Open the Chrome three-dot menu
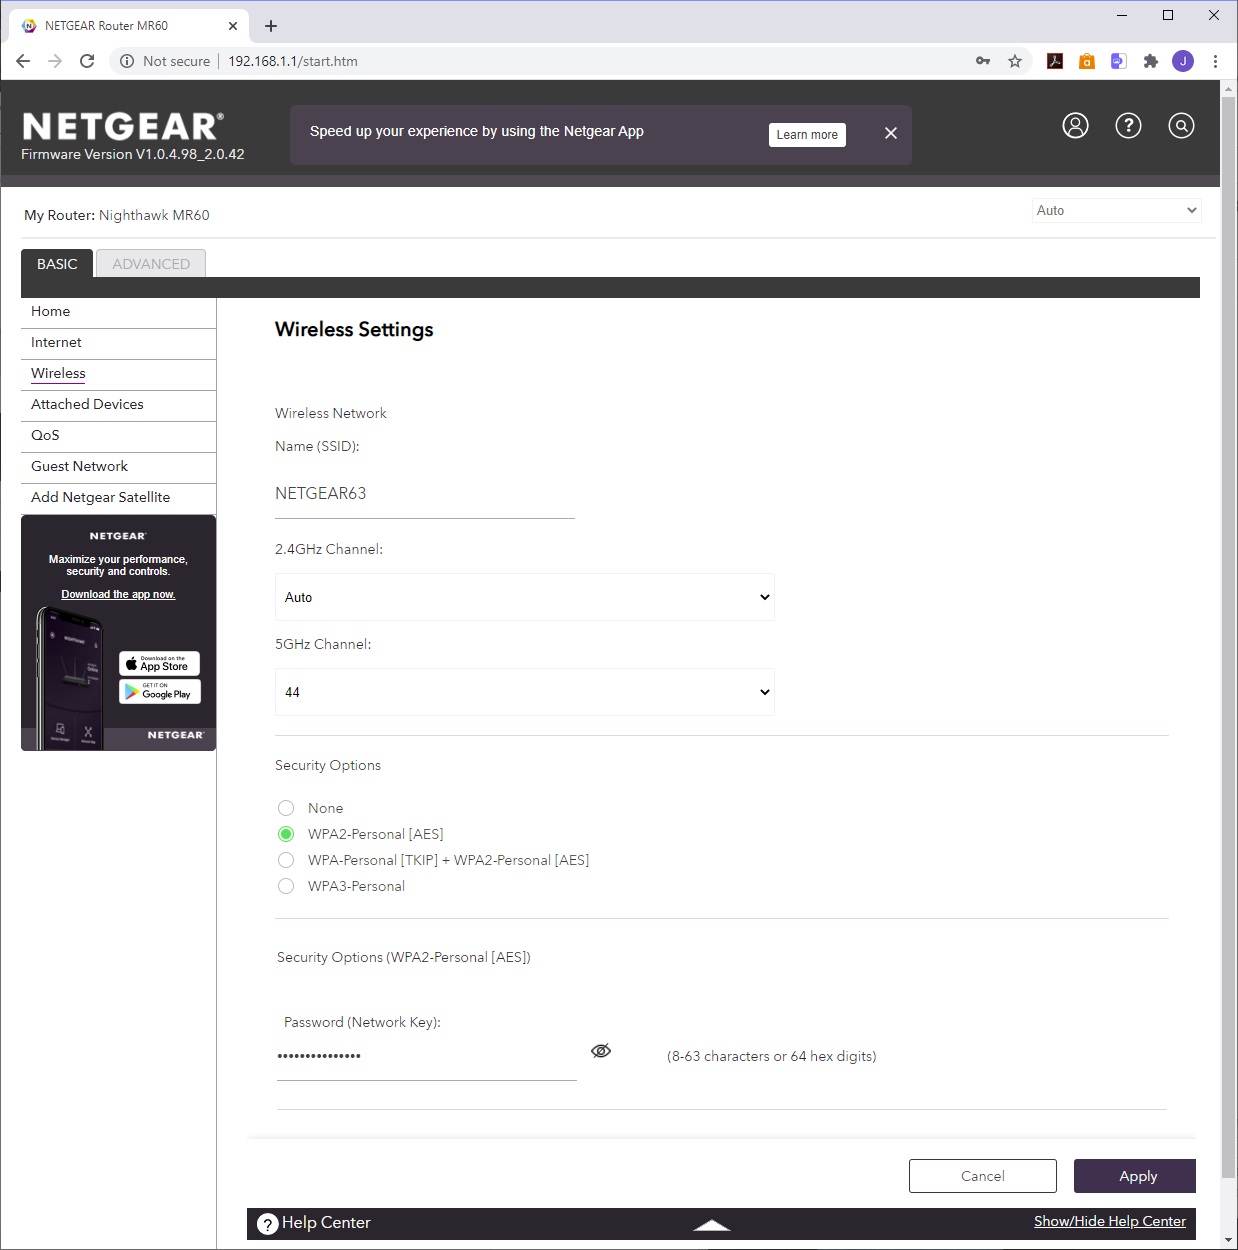The height and width of the screenshot is (1250, 1238). pos(1215,61)
